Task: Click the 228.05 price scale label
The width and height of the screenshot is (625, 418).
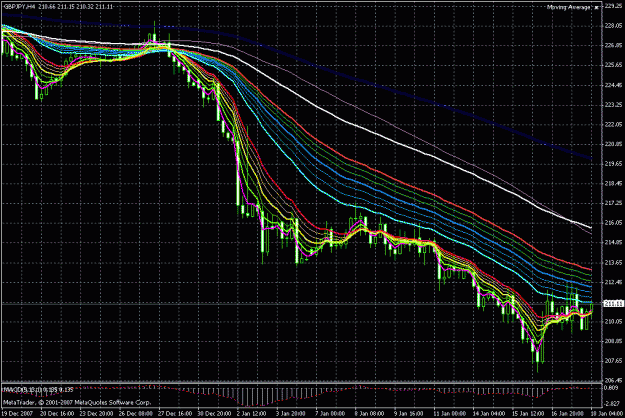Action: tap(614, 26)
